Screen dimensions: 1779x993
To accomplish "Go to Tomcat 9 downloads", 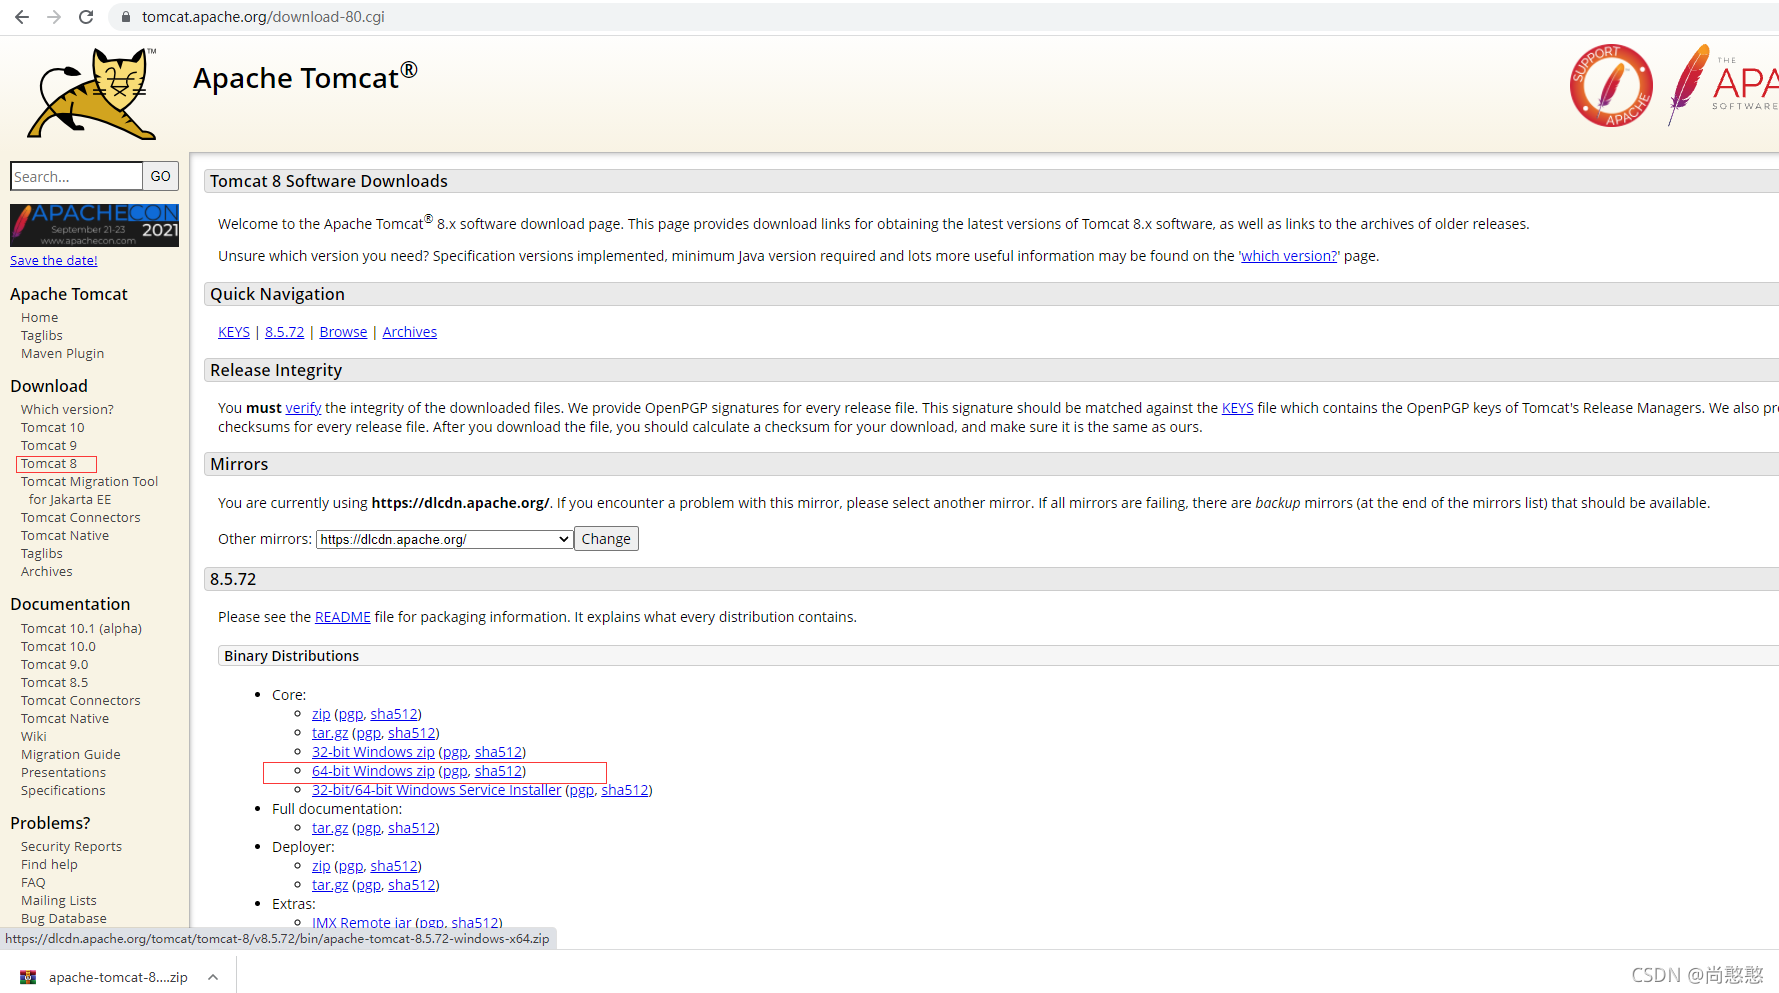I will pos(49,446).
